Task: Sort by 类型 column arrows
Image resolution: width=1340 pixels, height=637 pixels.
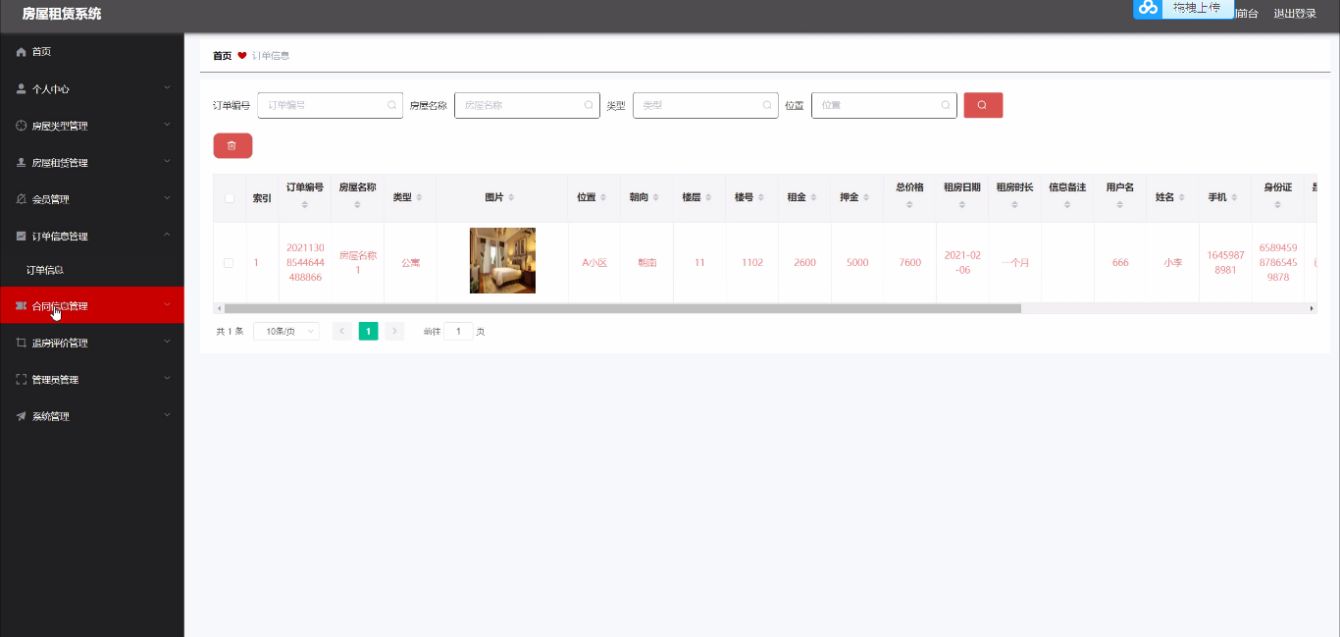Action: coord(419,198)
